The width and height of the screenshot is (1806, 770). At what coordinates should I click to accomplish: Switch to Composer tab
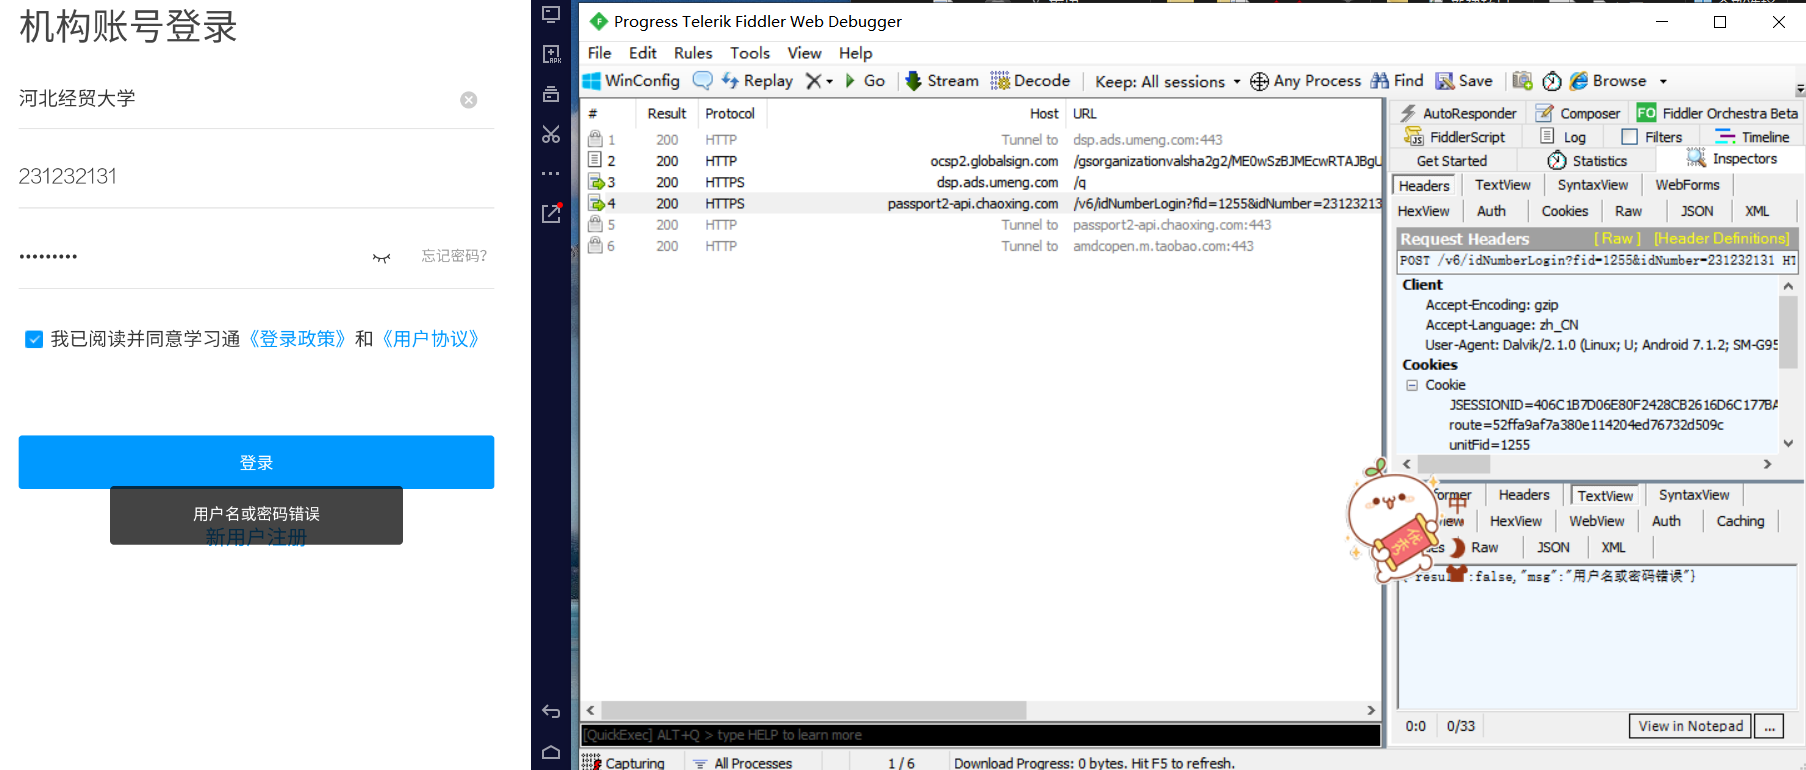1578,114
